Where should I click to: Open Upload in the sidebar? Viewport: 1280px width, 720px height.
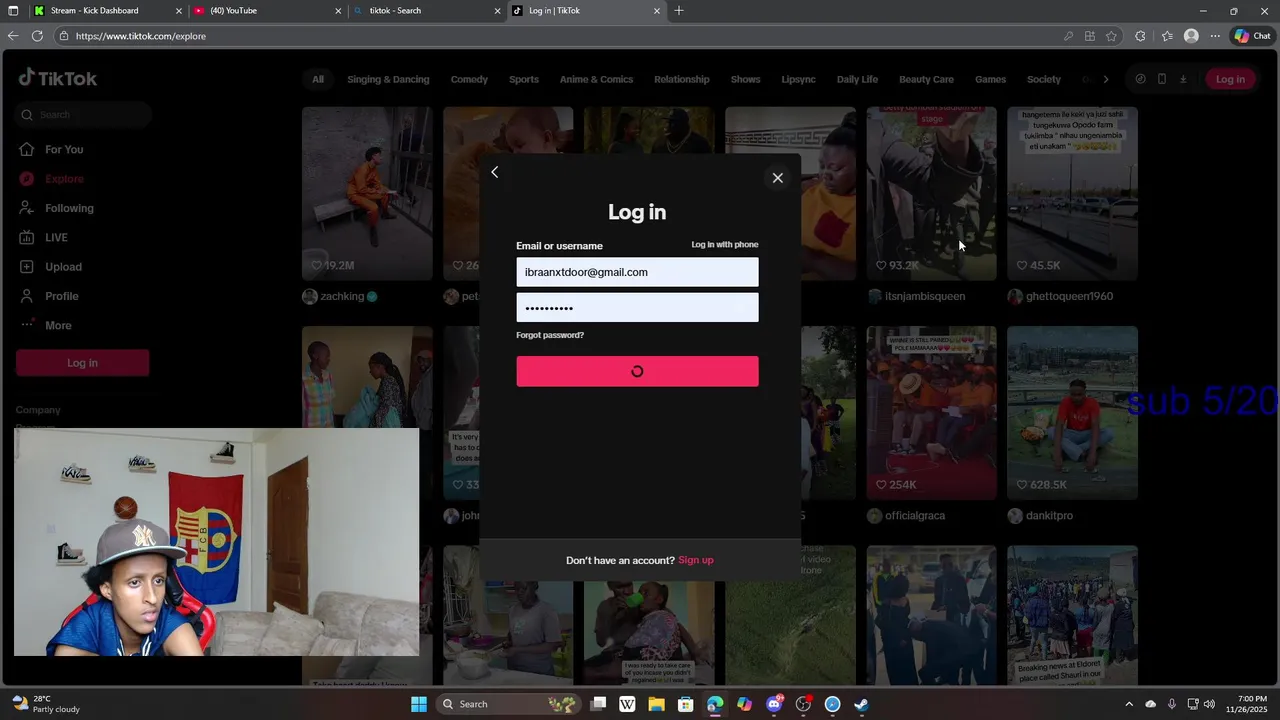(x=63, y=267)
